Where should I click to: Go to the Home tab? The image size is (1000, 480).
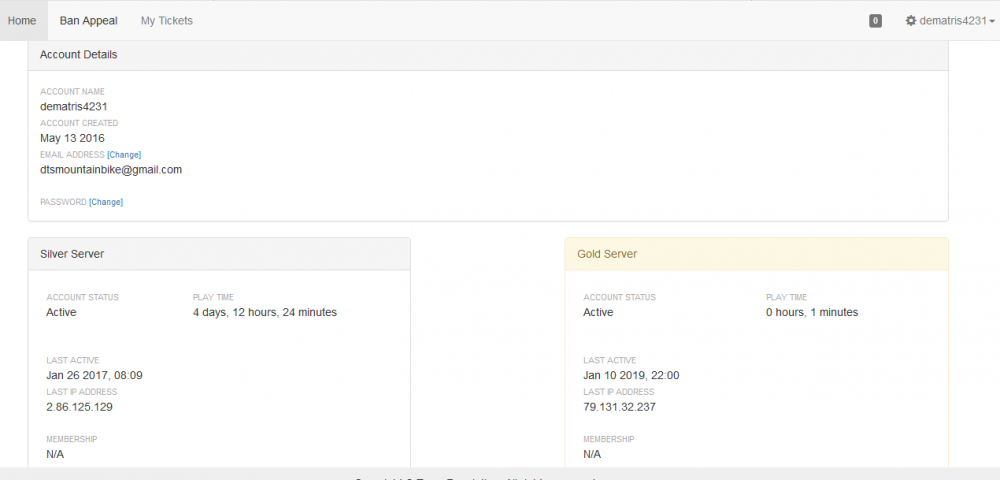22,20
